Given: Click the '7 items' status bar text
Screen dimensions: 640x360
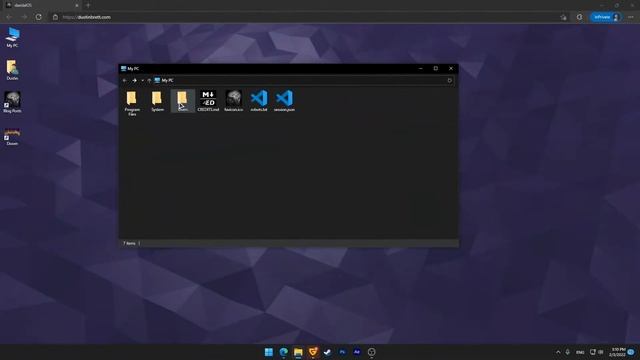Looking at the screenshot, I should [129, 243].
